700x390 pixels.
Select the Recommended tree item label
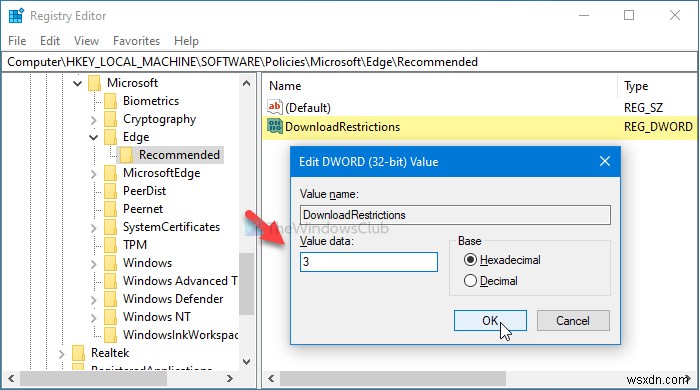[x=179, y=155]
